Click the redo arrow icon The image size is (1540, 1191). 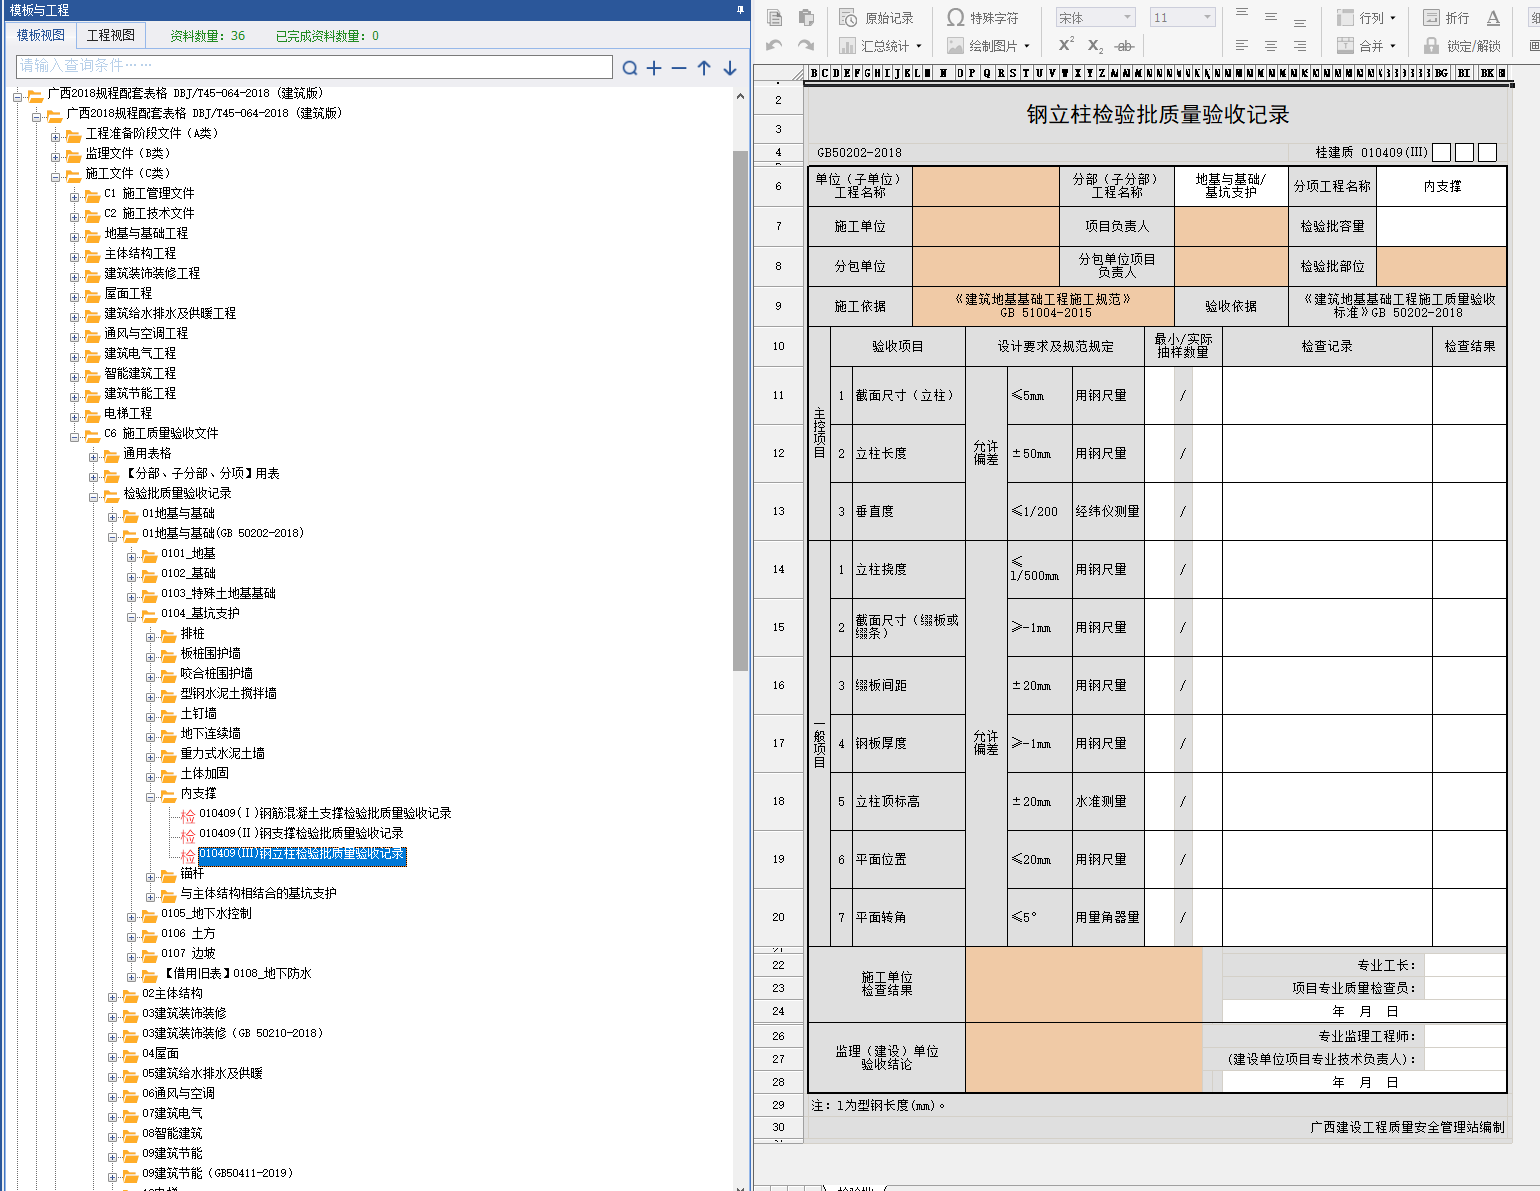coord(806,45)
